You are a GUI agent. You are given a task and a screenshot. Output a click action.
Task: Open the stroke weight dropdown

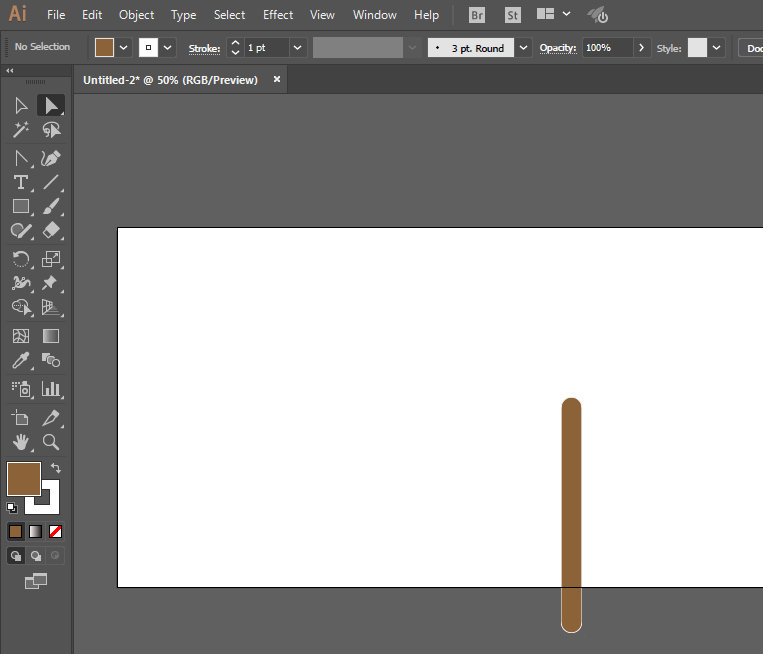click(298, 48)
